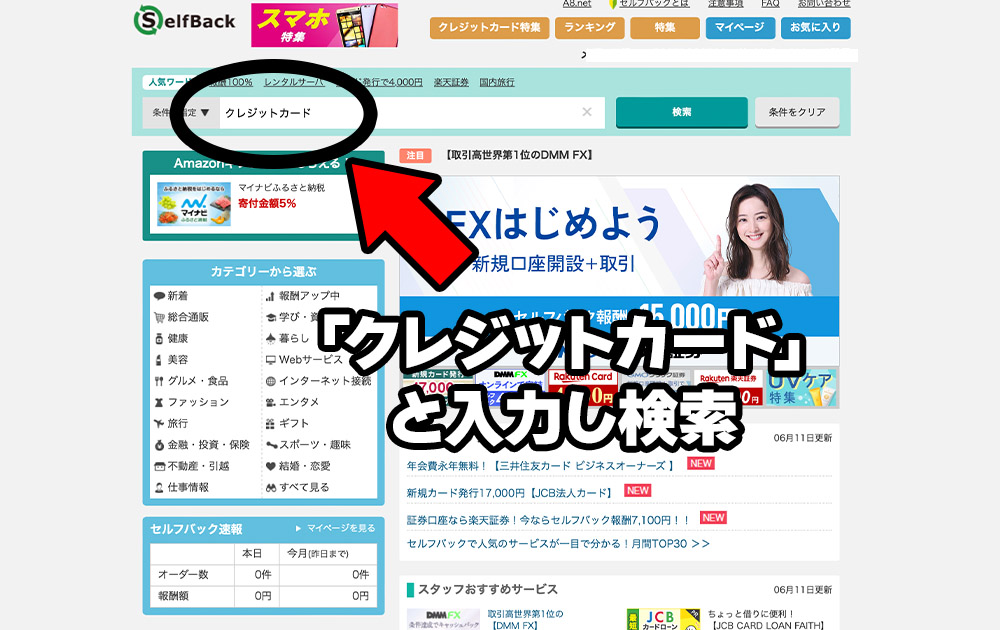Open the JCB カードローン thumbnail
The image size is (1000, 630).
(x=663, y=619)
